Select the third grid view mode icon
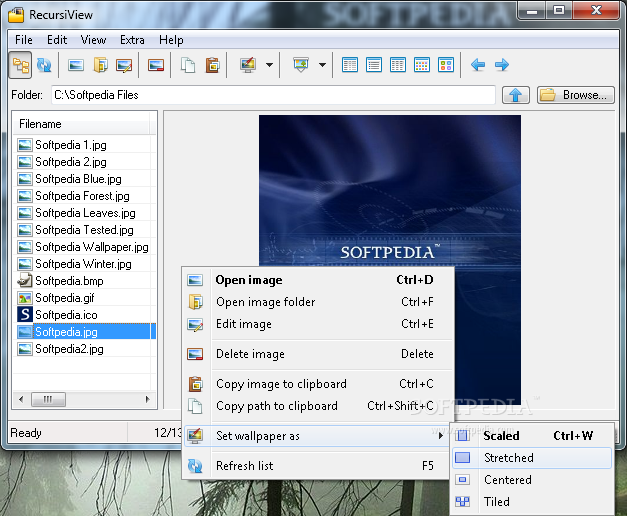The width and height of the screenshot is (627, 516). click(x=398, y=65)
